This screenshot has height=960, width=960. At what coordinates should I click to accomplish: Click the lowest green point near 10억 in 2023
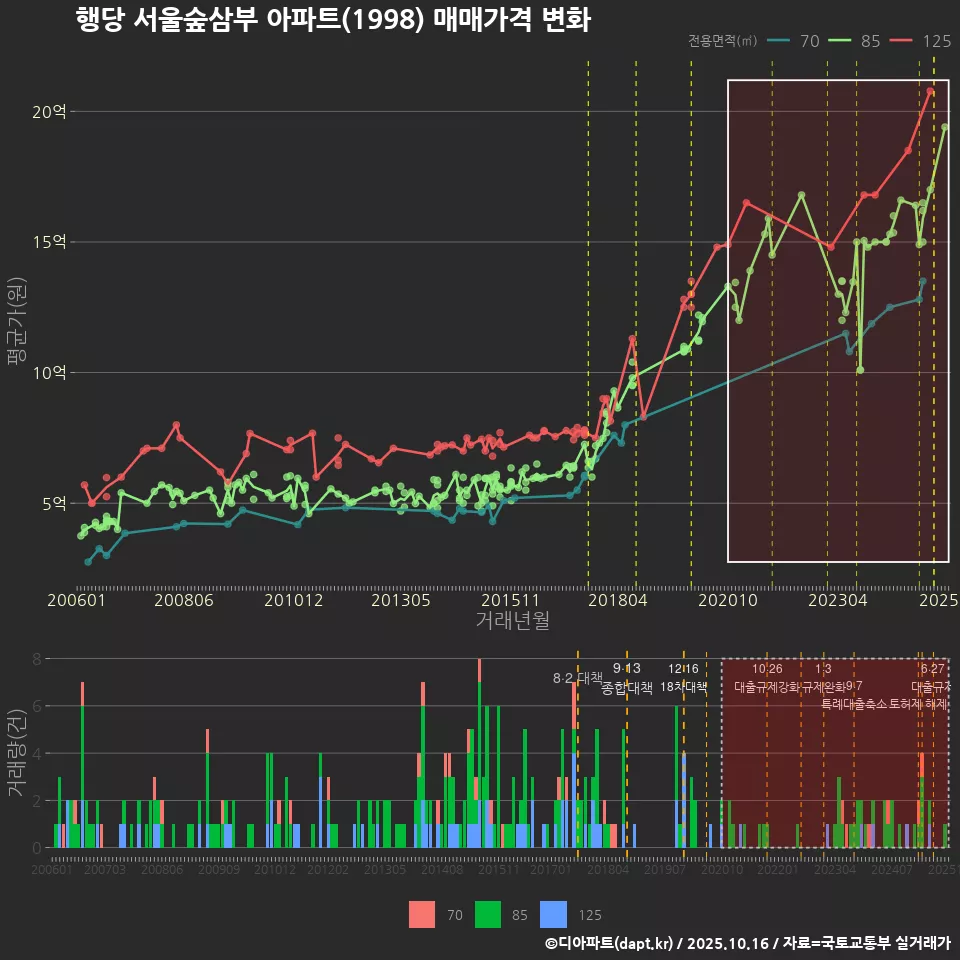tap(860, 370)
